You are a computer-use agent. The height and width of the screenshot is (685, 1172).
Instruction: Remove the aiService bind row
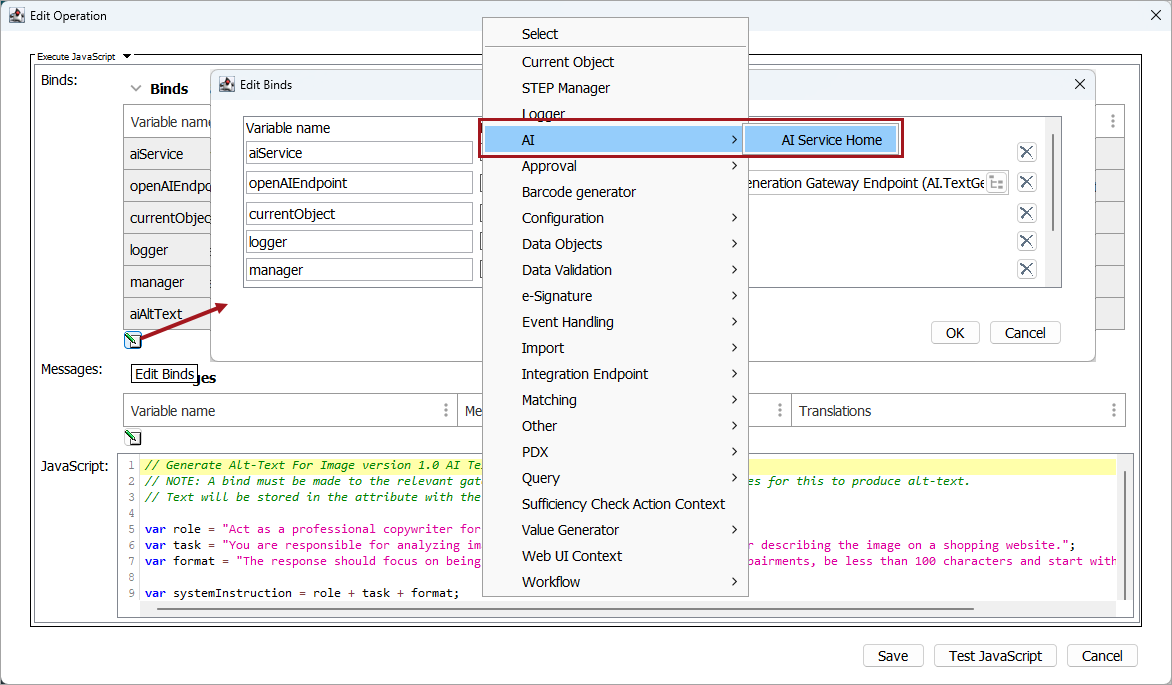point(1026,152)
